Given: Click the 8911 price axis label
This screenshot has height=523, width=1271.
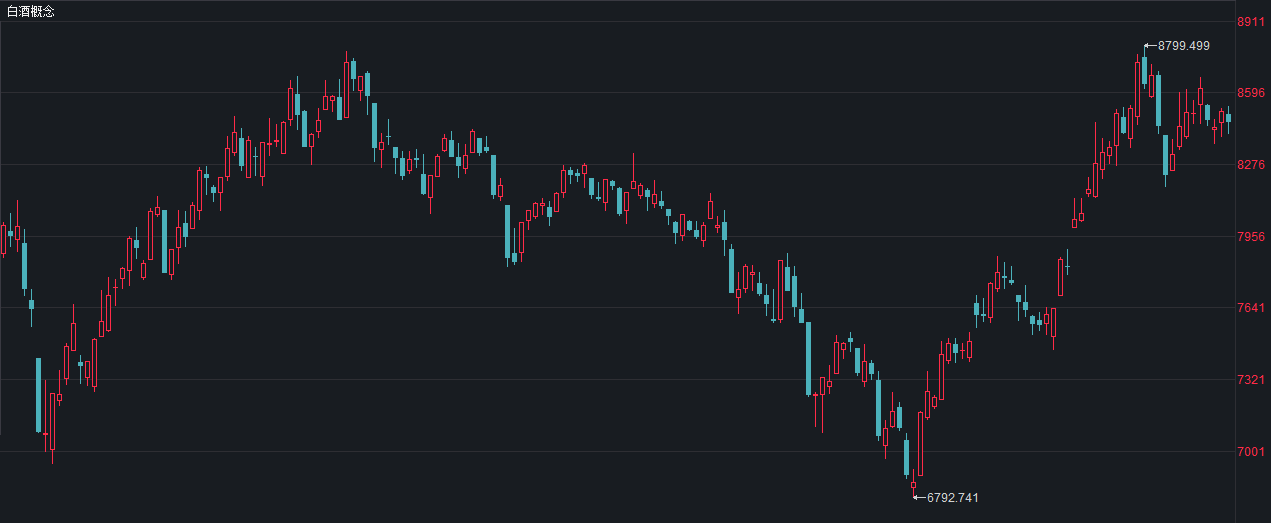Looking at the screenshot, I should click(1251, 22).
